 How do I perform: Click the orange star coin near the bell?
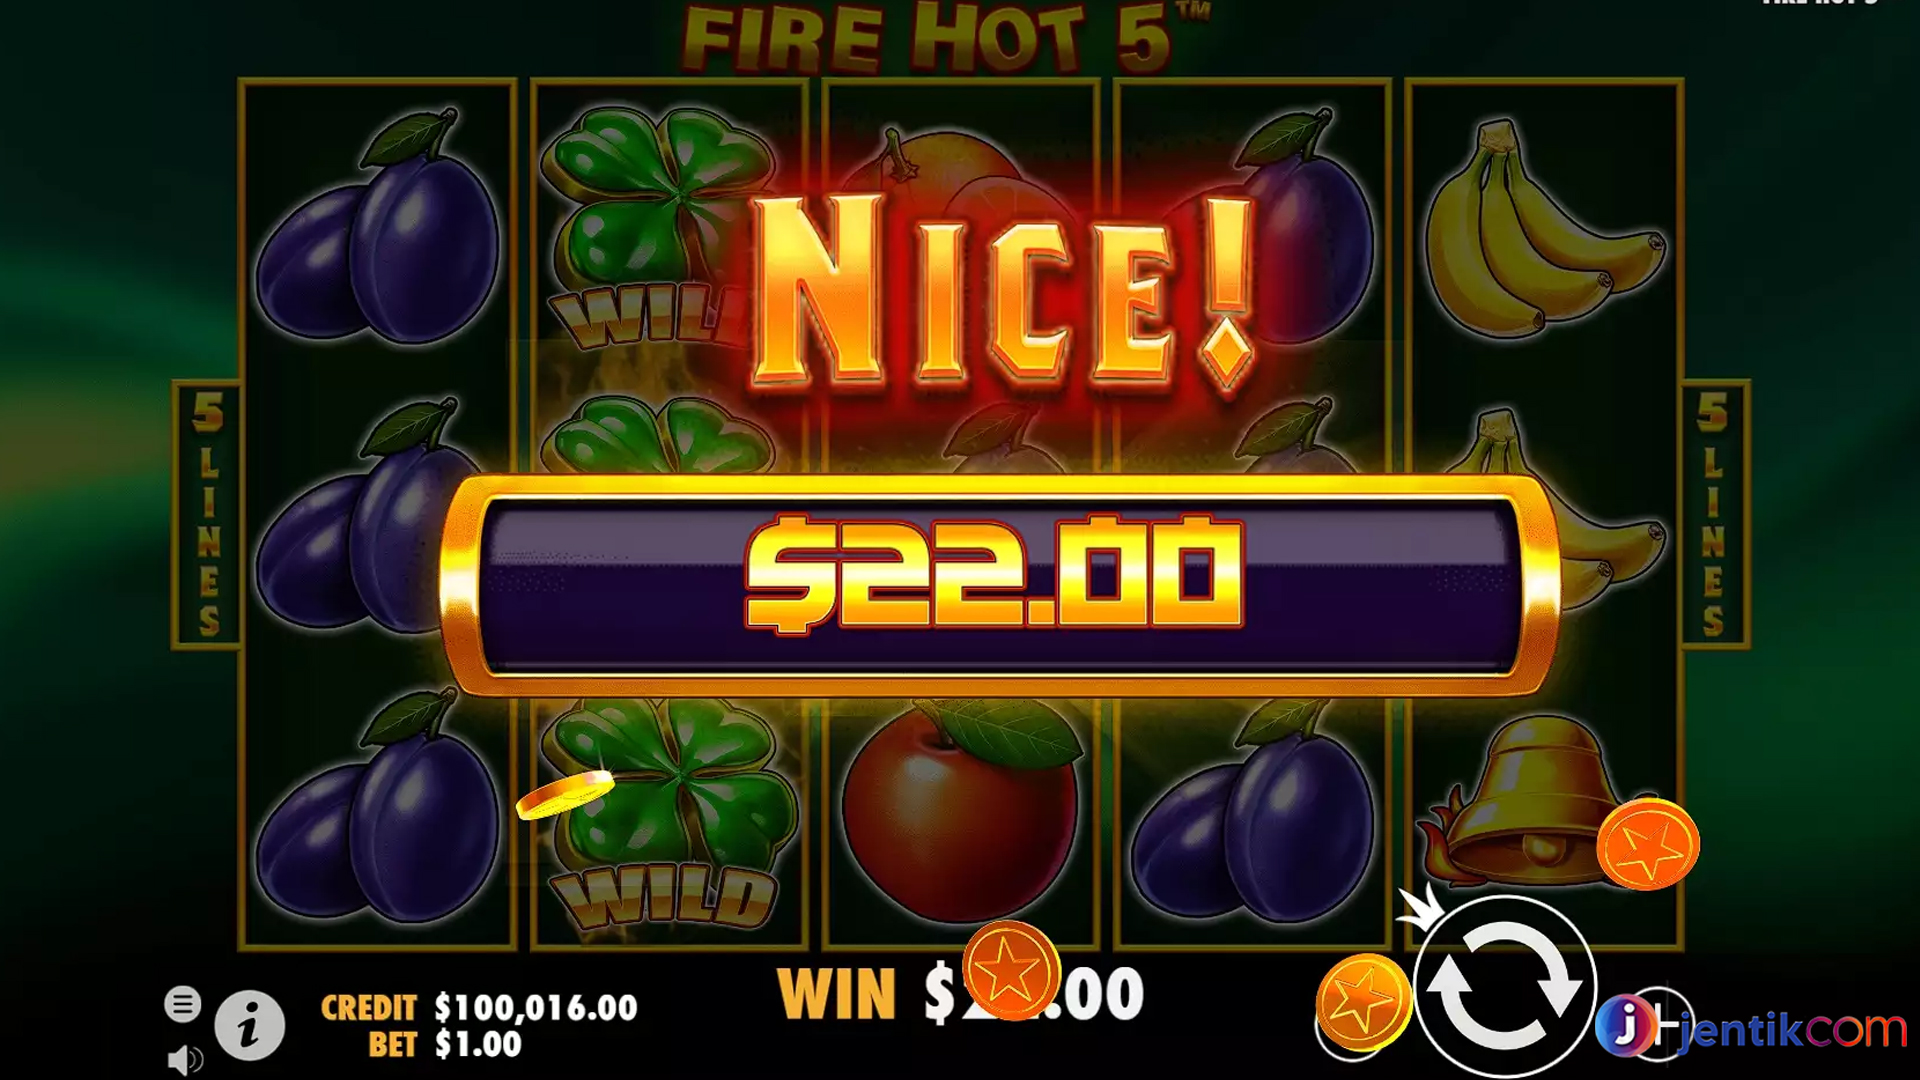click(x=1648, y=844)
